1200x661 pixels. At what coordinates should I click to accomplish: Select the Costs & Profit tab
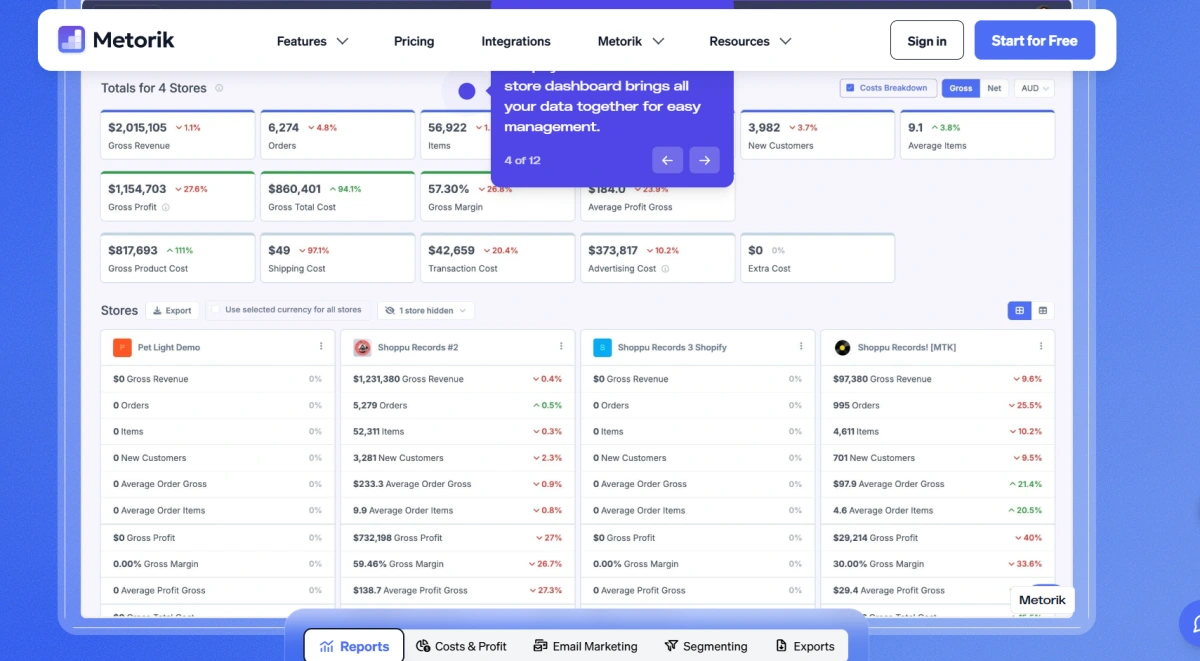tap(461, 646)
